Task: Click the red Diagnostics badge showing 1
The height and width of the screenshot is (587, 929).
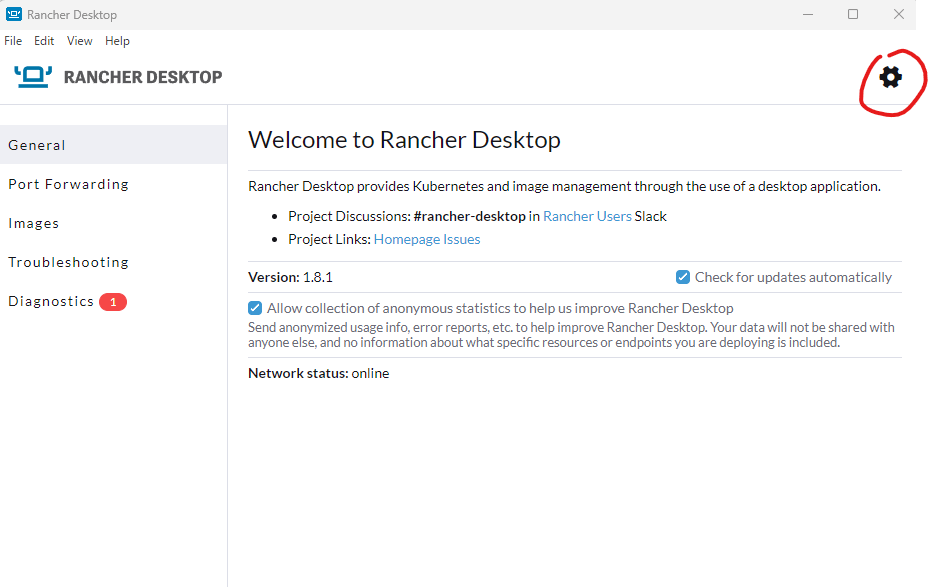Action: pos(113,302)
